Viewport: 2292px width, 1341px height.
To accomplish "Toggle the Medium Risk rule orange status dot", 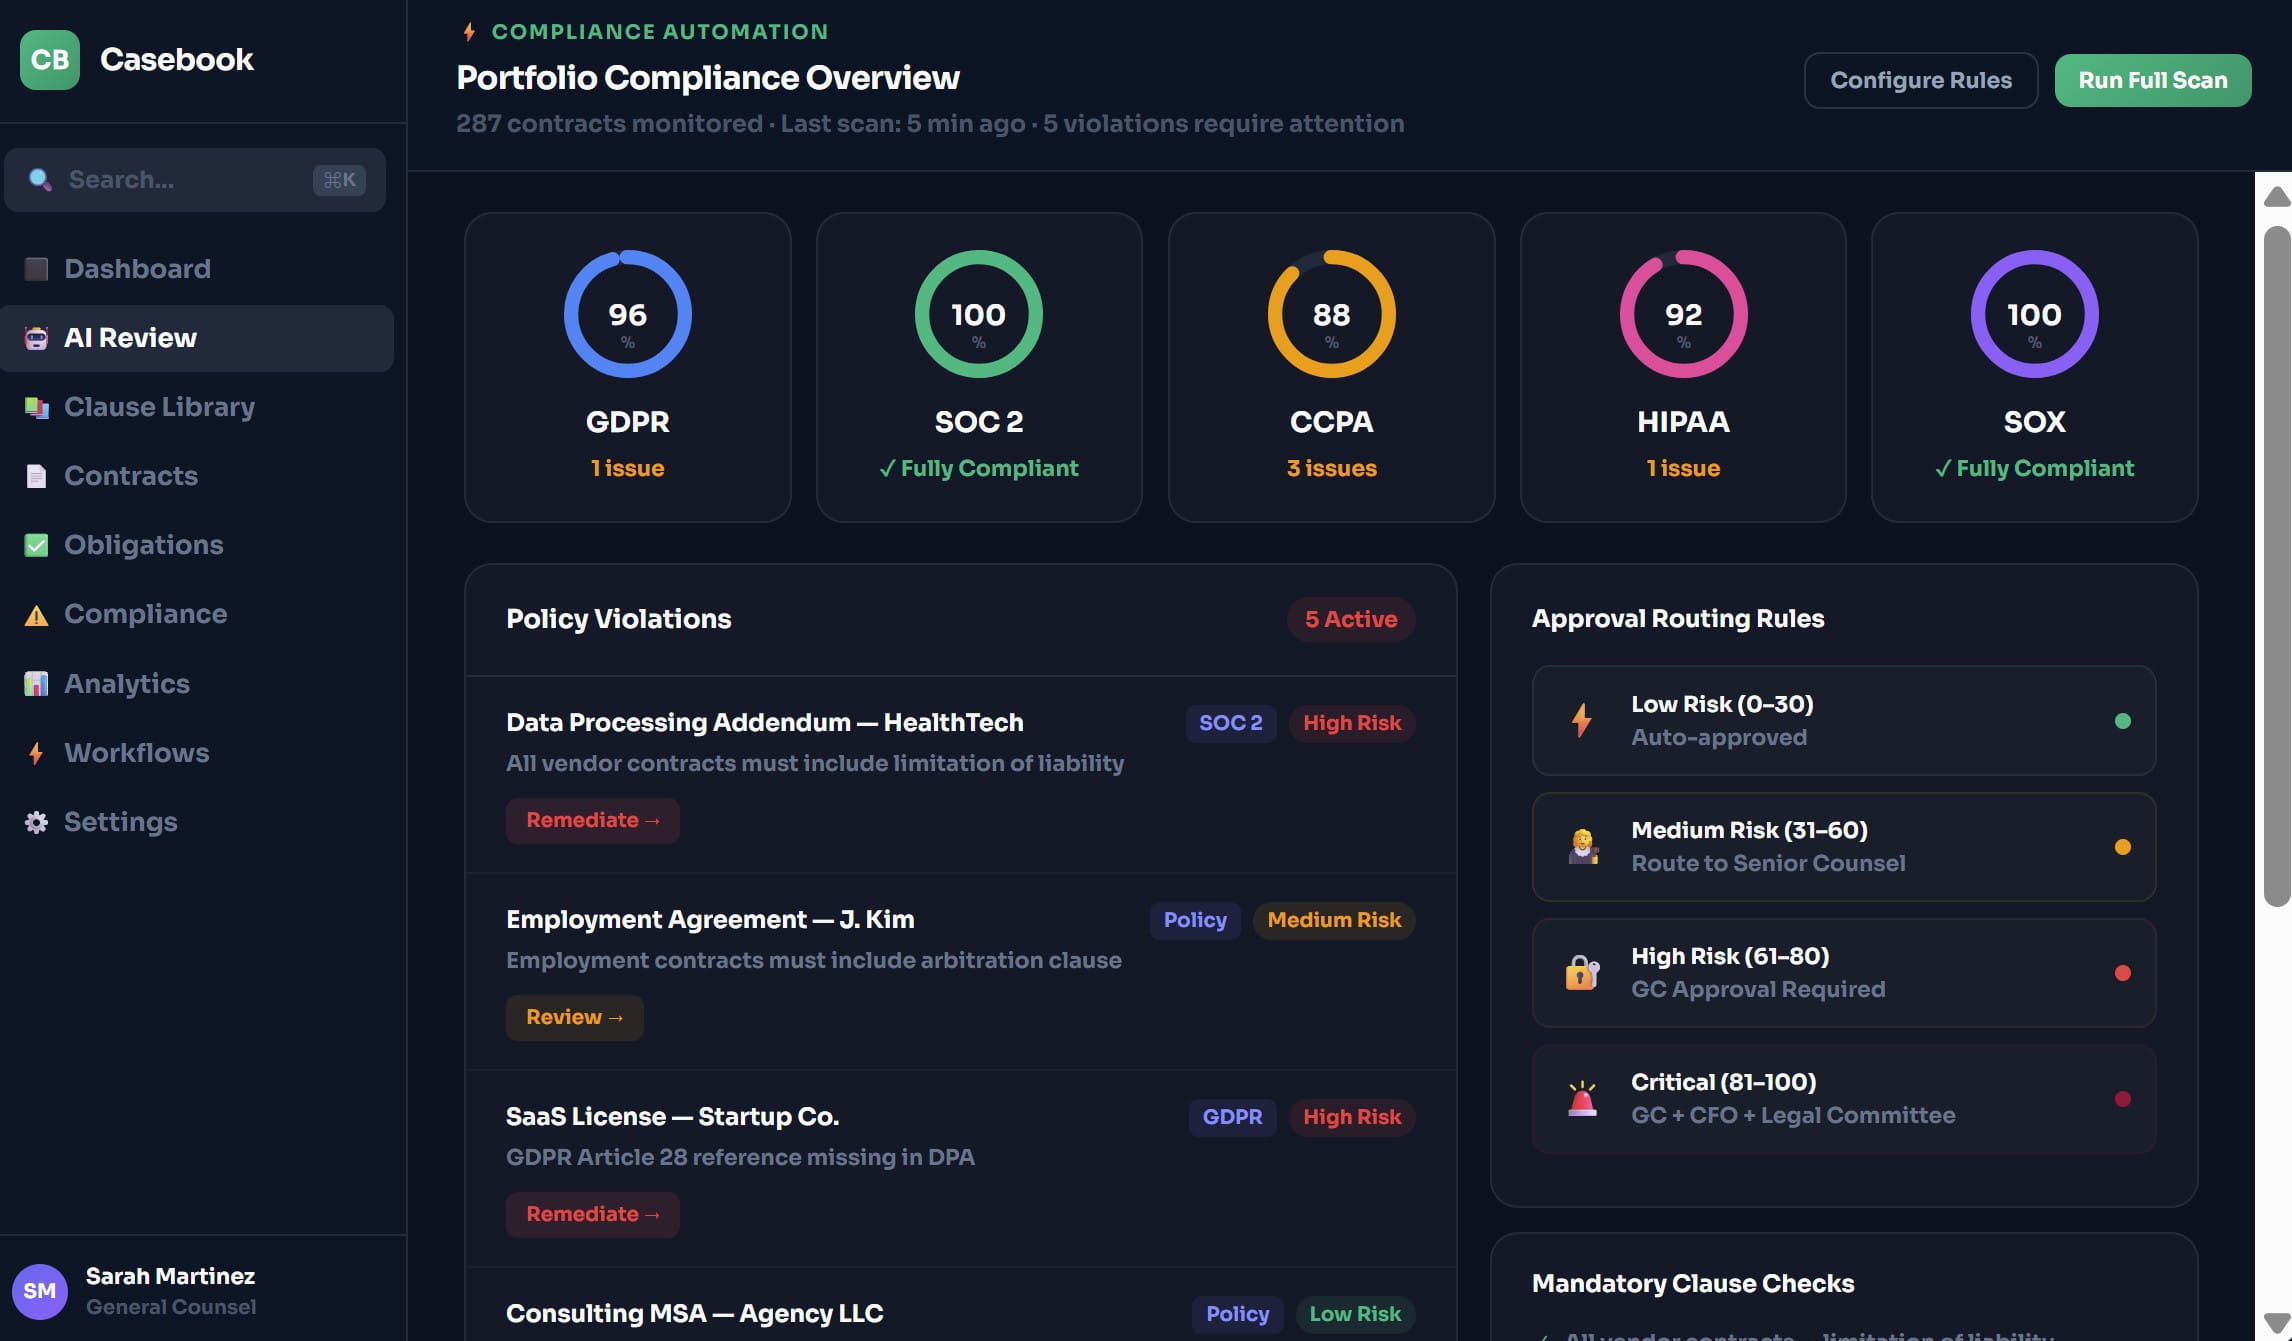I will tap(2122, 847).
